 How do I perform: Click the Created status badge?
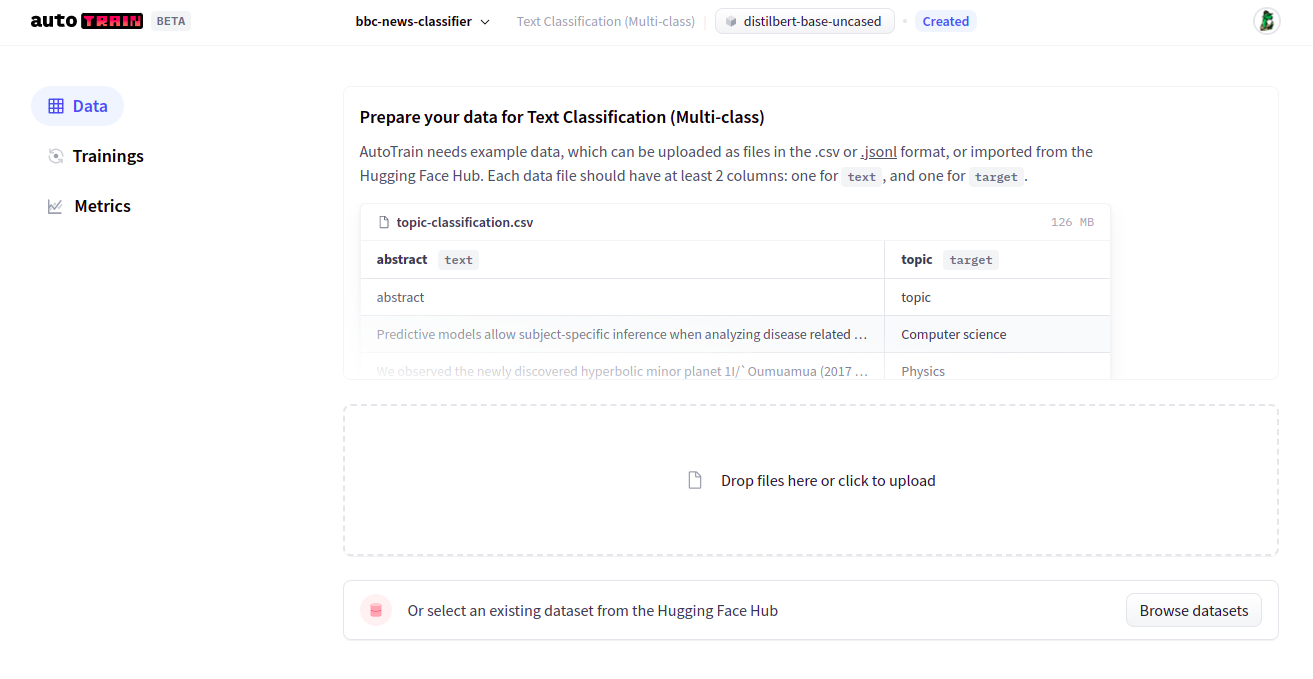tap(945, 20)
